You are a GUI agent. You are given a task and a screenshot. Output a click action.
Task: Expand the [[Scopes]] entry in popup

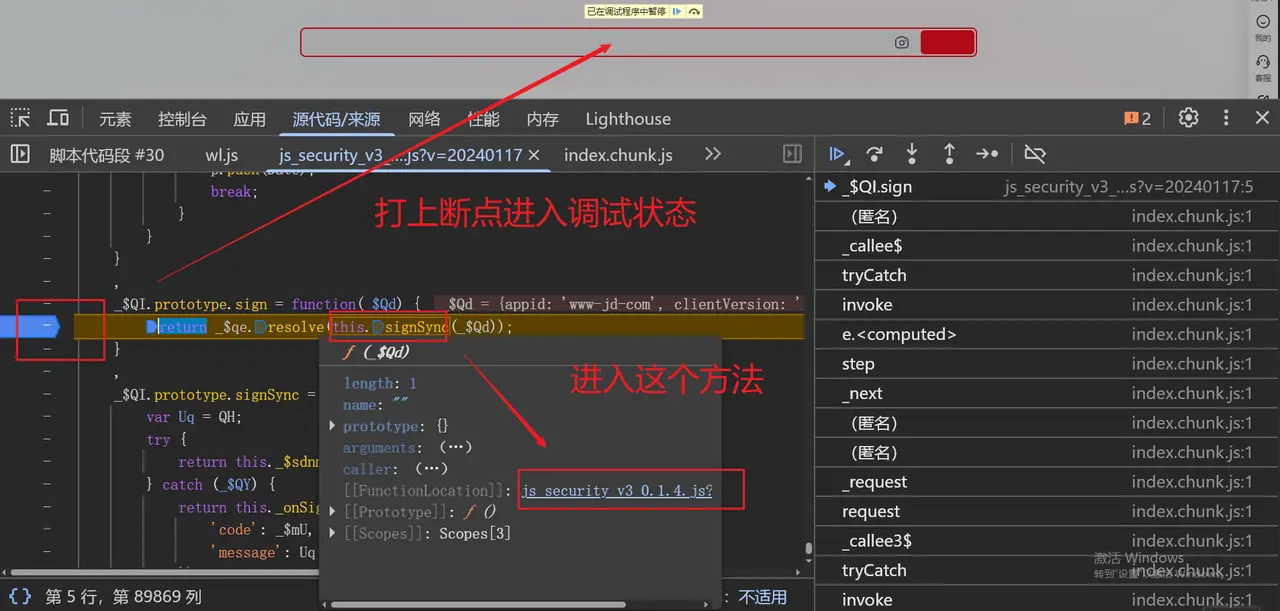point(333,533)
